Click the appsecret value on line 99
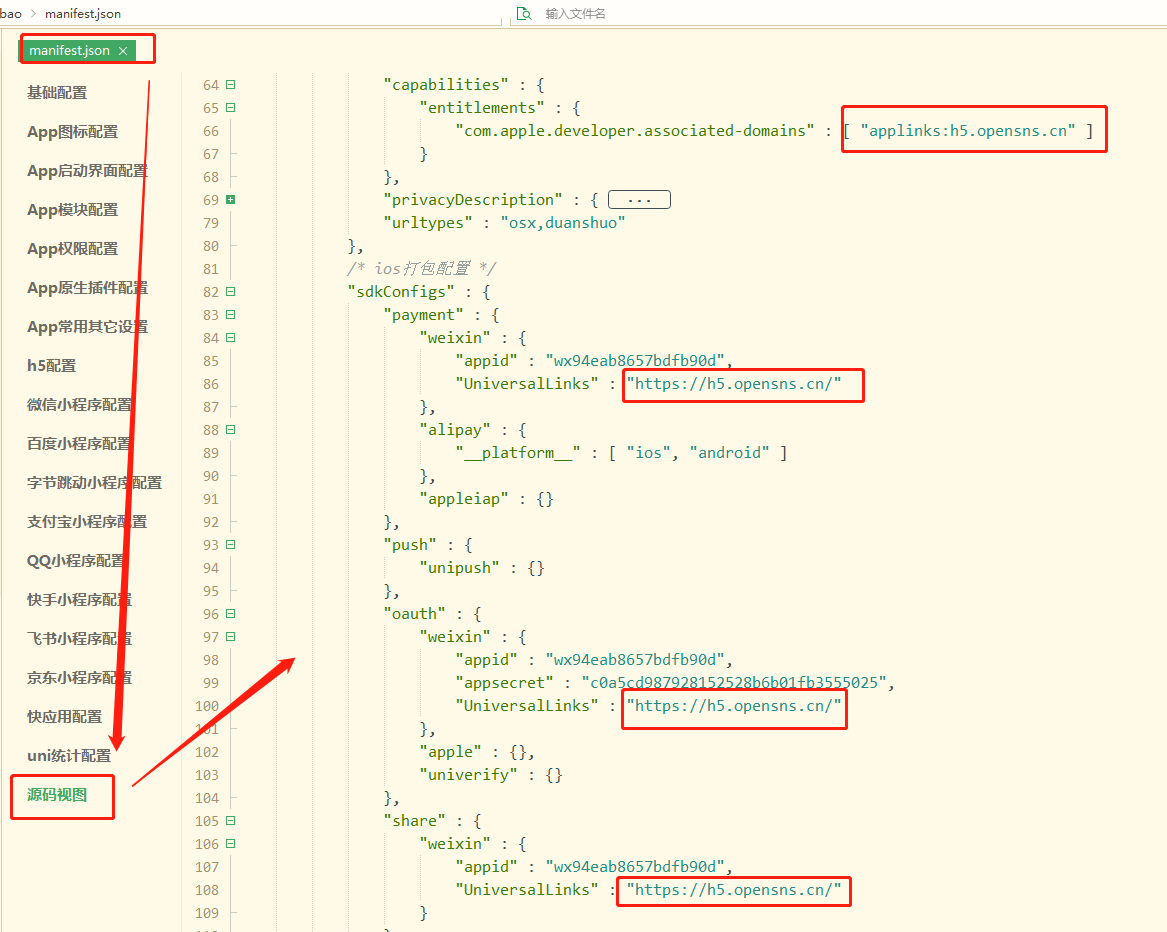 (734, 683)
